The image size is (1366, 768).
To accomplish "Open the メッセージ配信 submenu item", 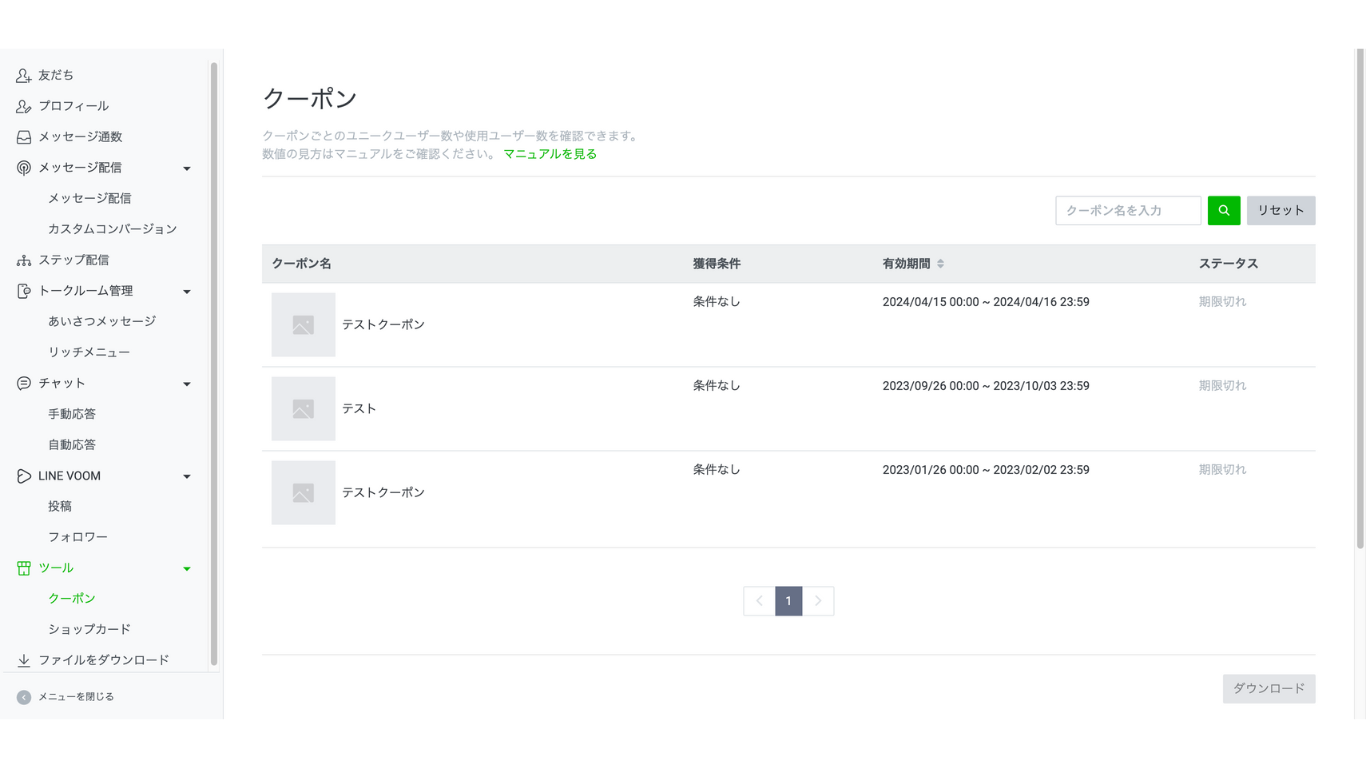I will pyautogui.click(x=90, y=198).
